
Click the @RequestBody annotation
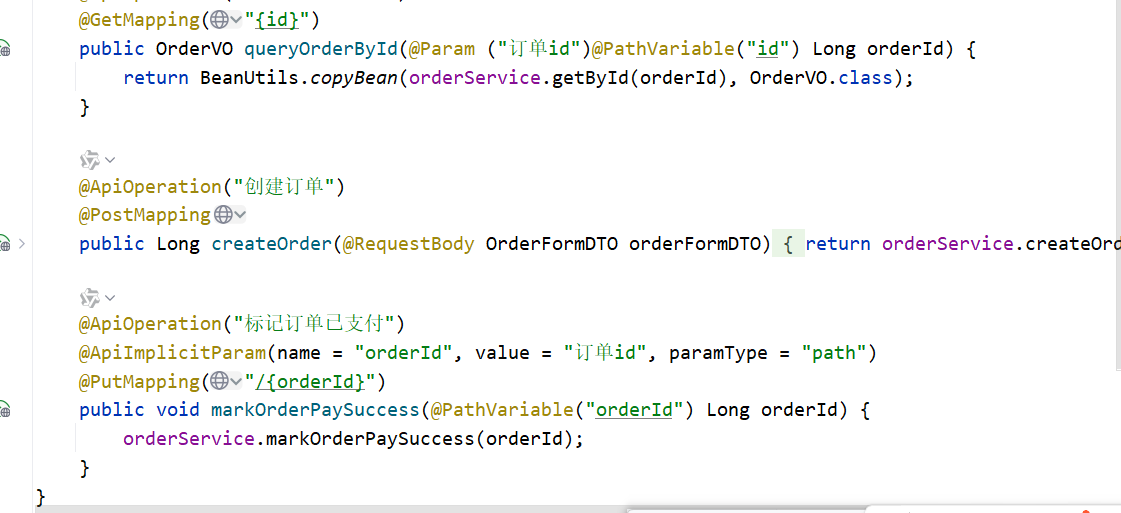(408, 244)
